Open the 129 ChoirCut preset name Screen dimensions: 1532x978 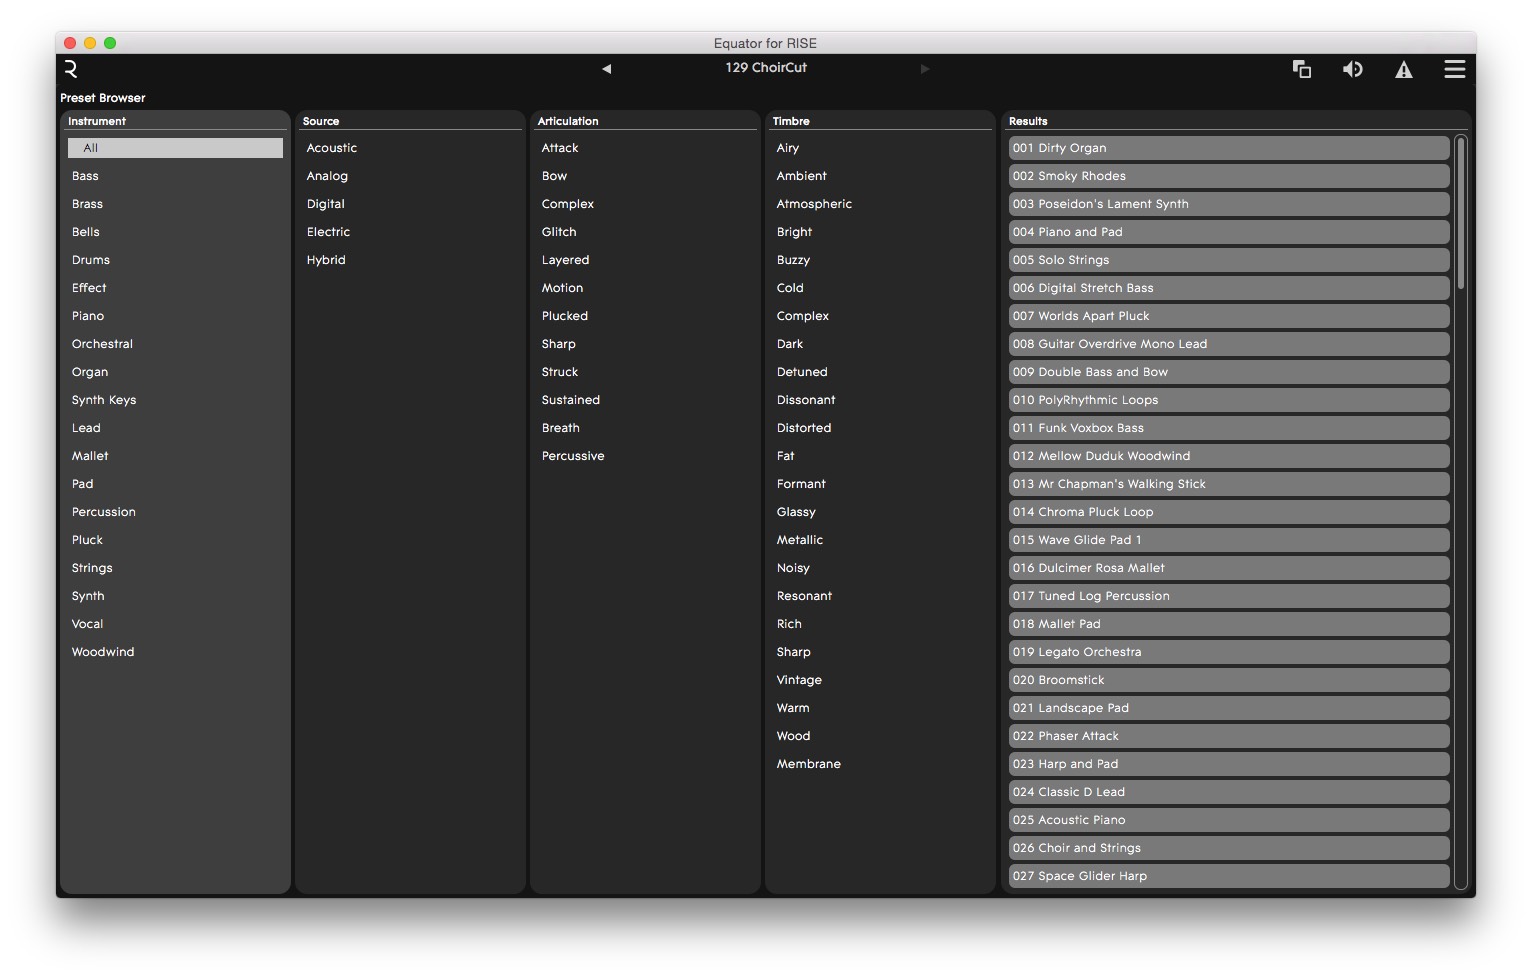pos(766,68)
